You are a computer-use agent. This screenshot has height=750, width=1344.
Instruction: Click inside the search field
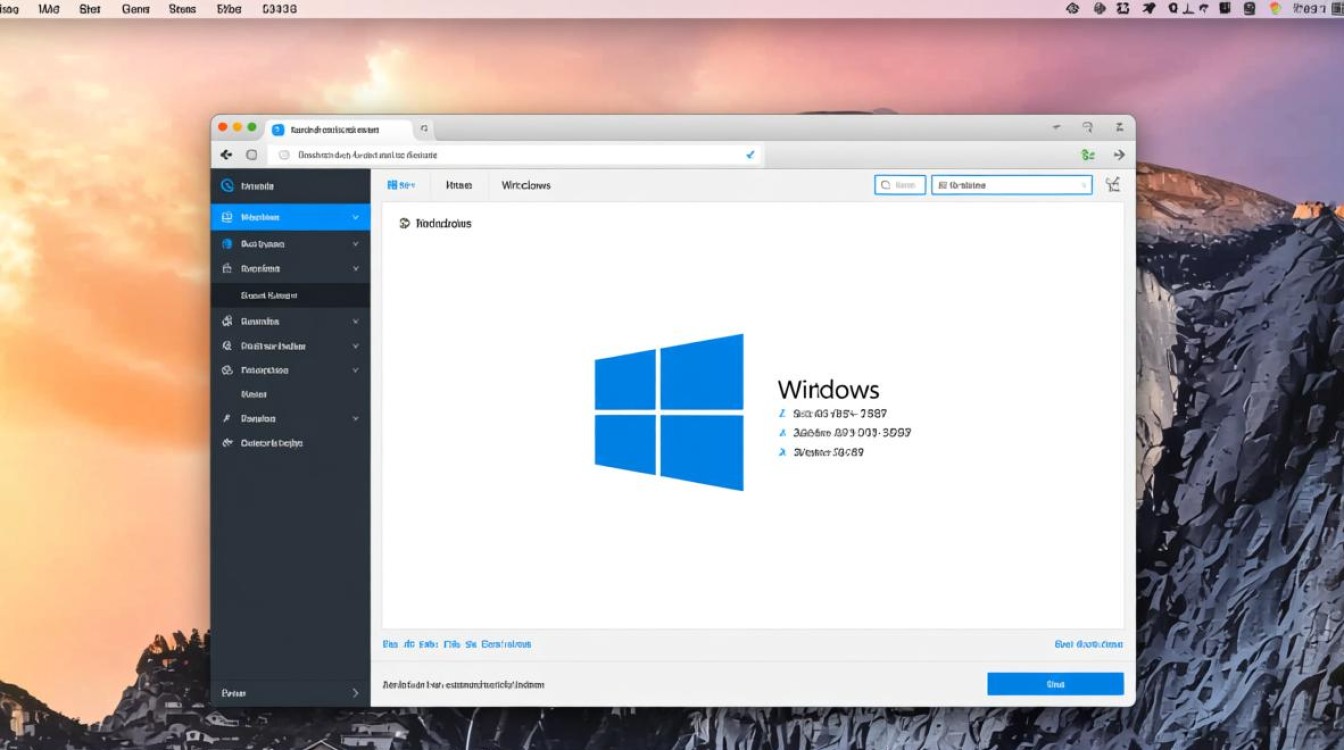tap(898, 184)
